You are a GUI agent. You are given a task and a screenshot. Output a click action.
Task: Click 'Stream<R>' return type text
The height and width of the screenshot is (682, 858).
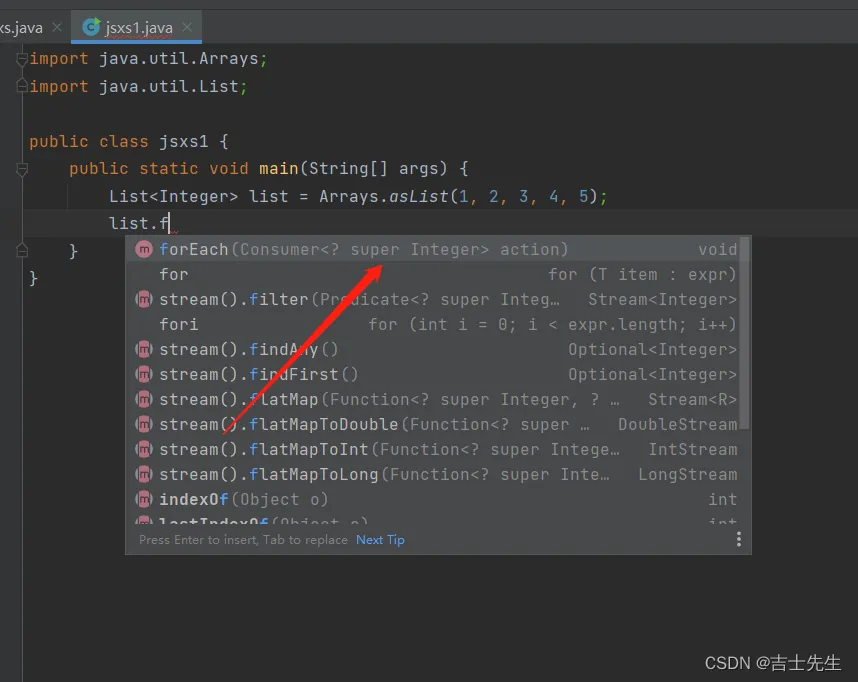pyautogui.click(x=693, y=400)
